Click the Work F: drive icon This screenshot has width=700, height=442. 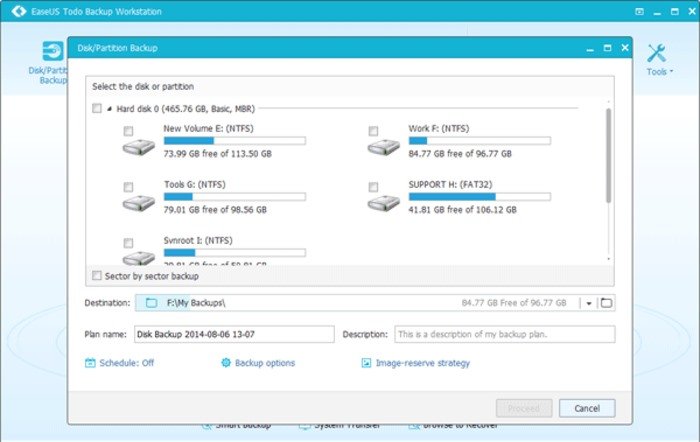[383, 147]
